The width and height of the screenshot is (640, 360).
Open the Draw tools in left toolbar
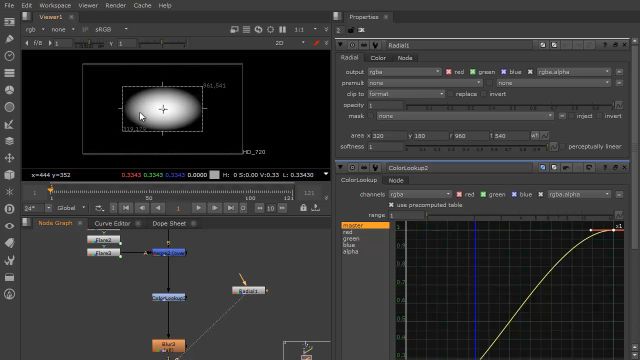tap(9, 39)
